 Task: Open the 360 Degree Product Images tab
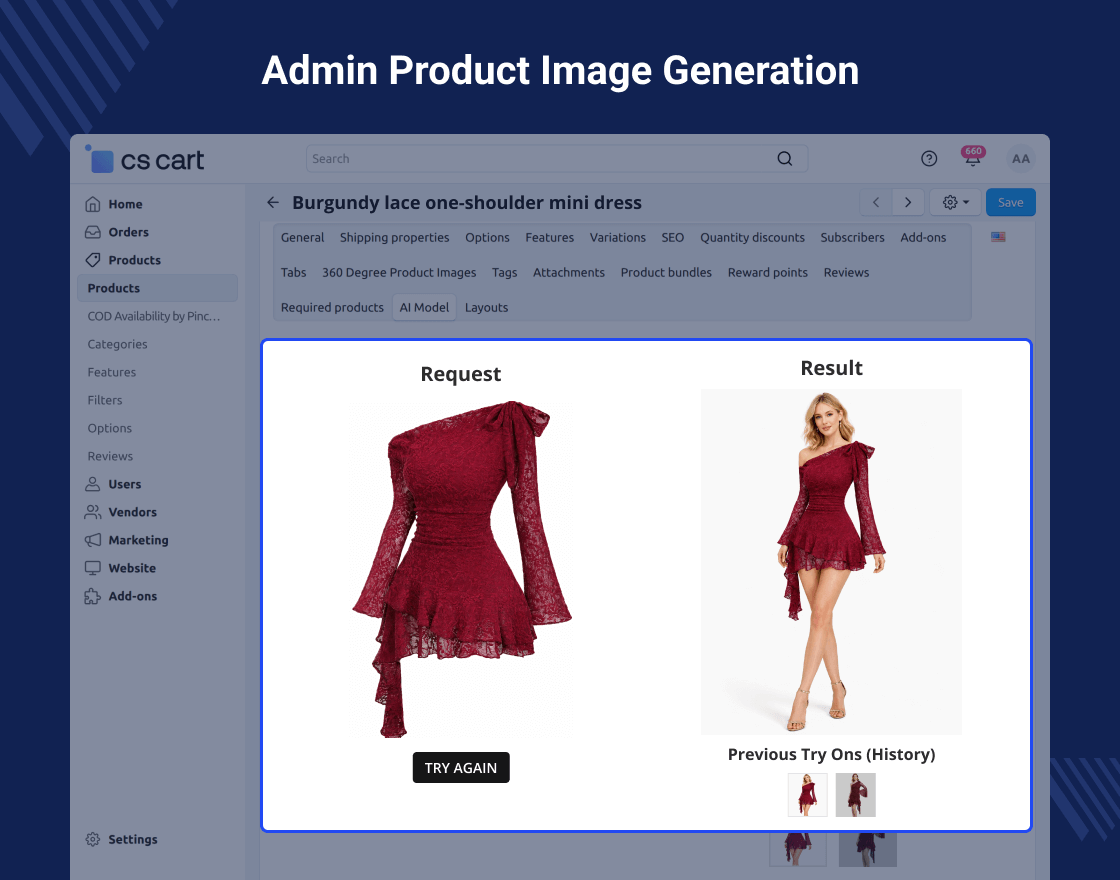click(399, 273)
